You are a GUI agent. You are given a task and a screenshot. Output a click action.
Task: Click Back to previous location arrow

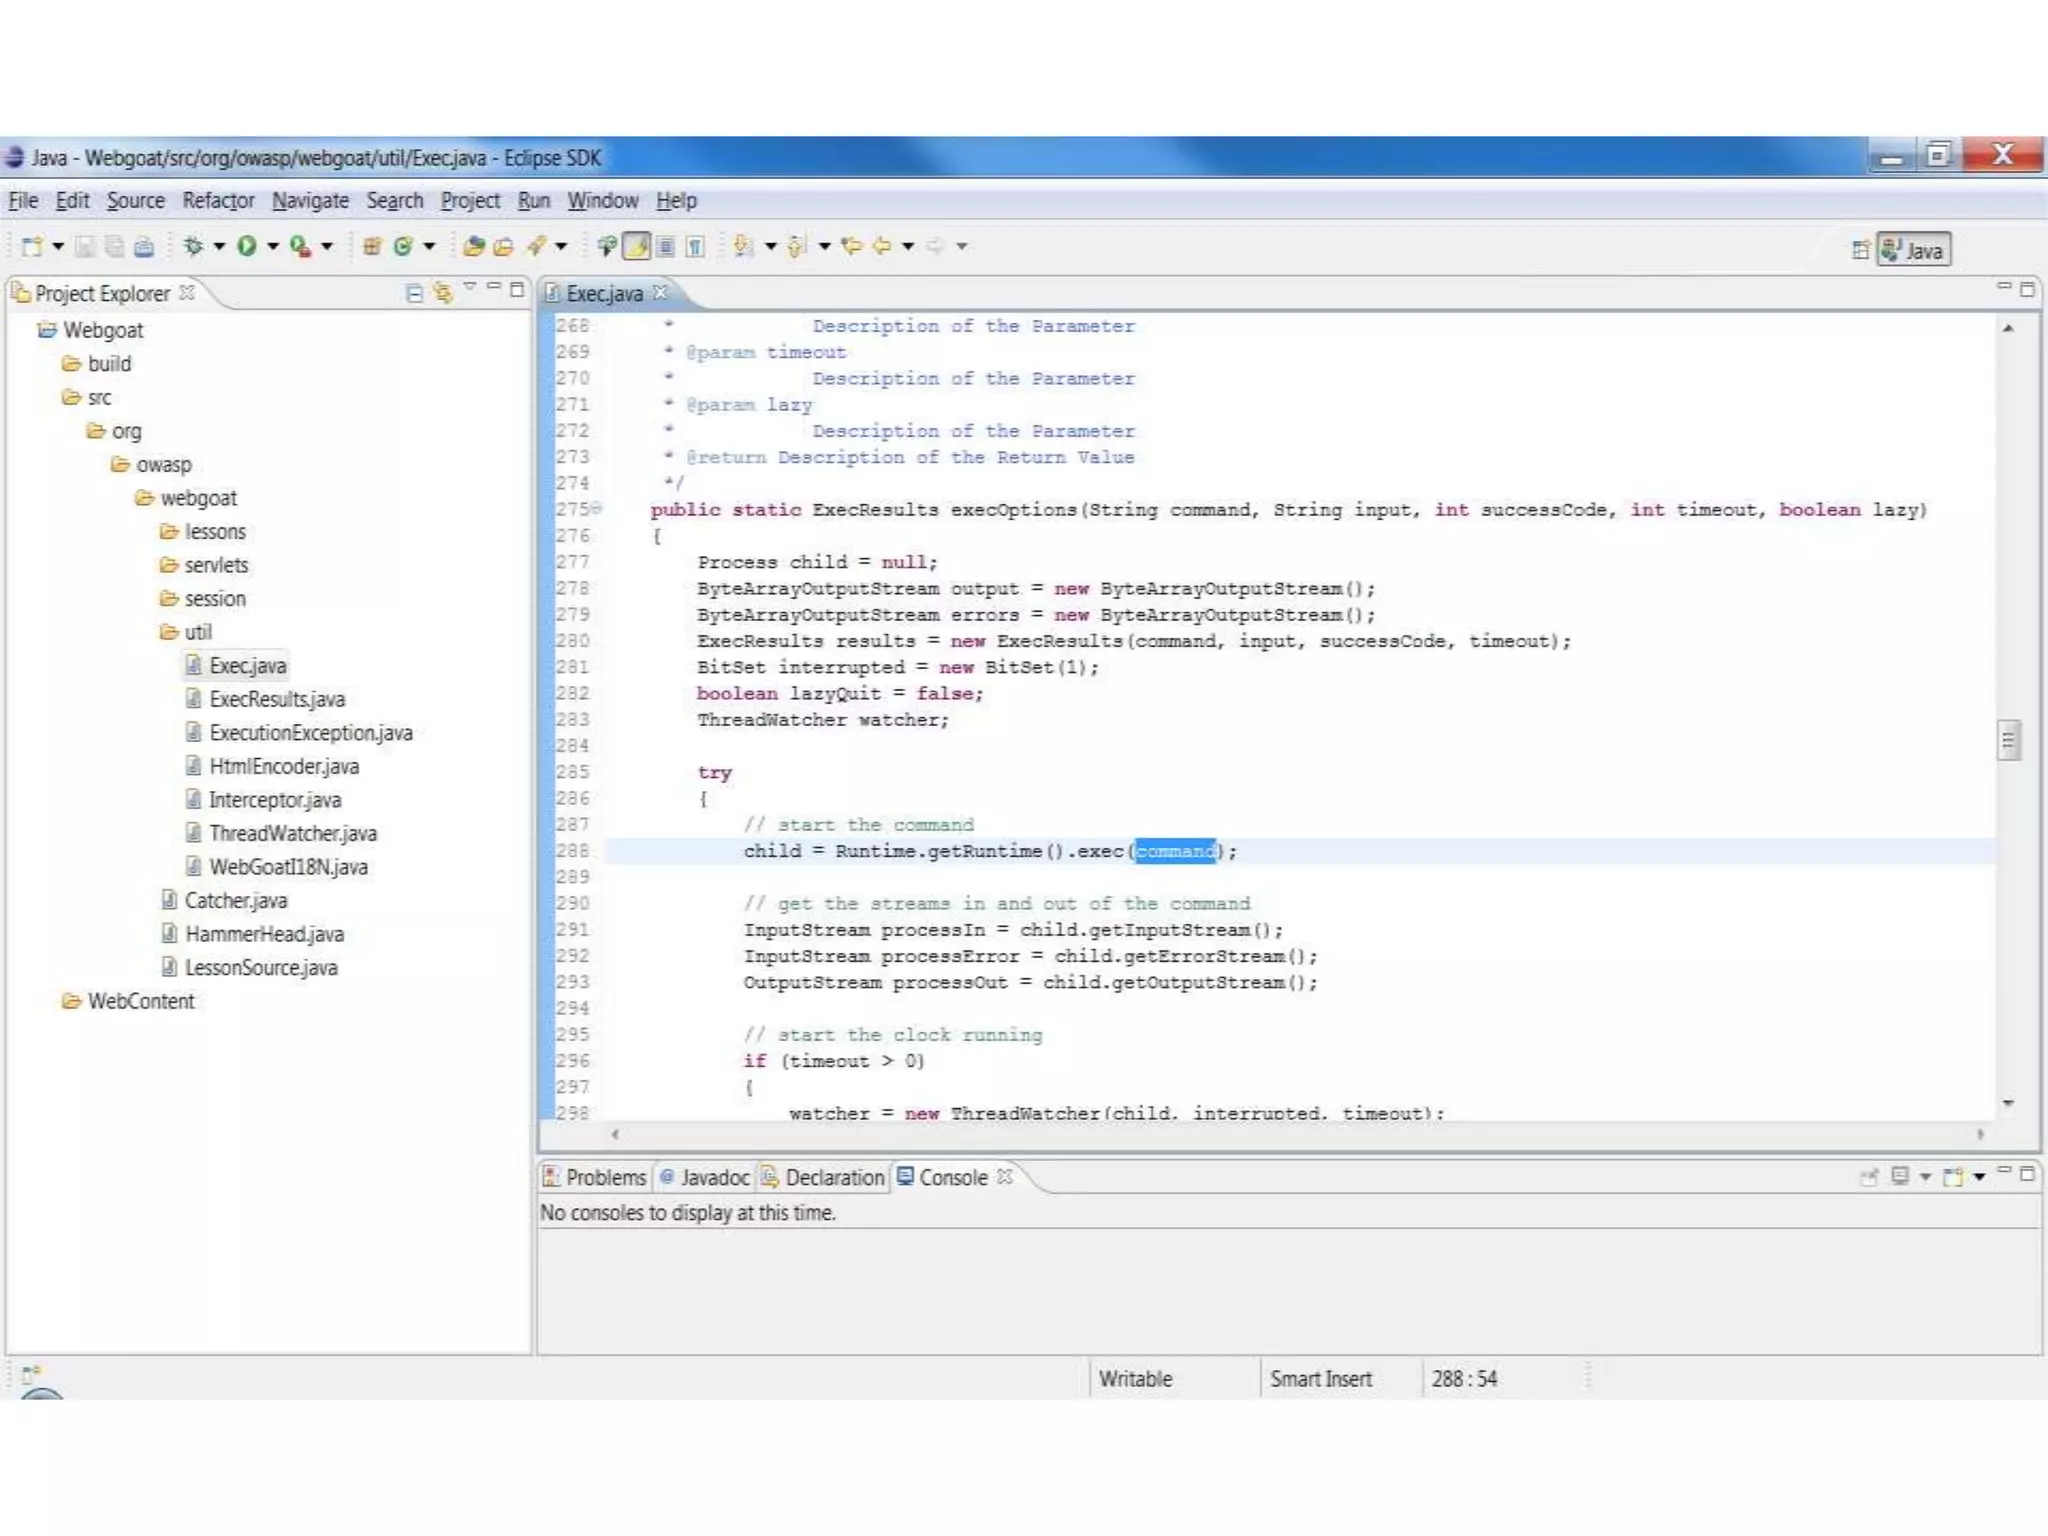[882, 246]
